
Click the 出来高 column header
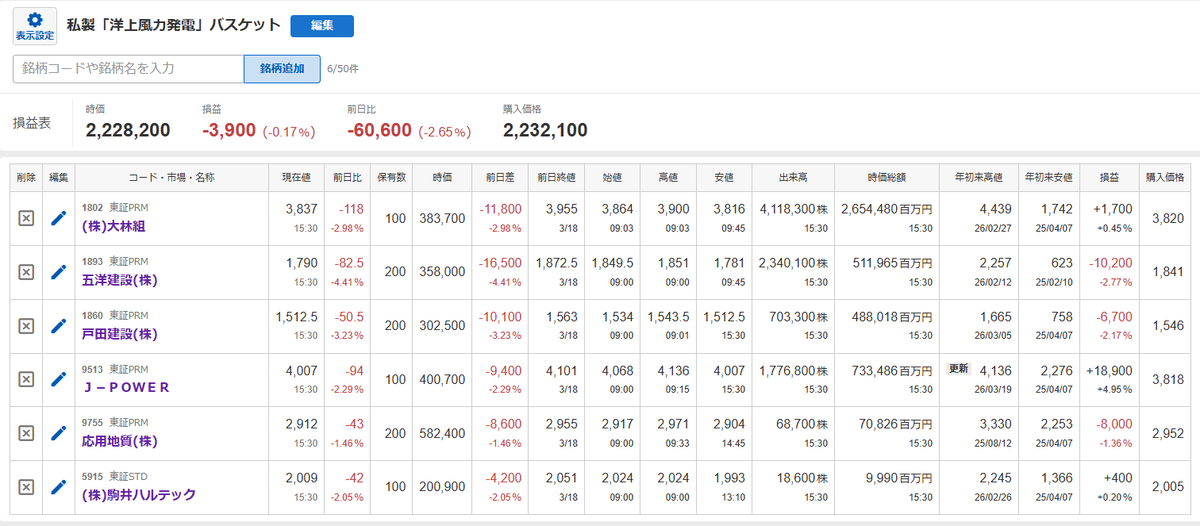[793, 178]
